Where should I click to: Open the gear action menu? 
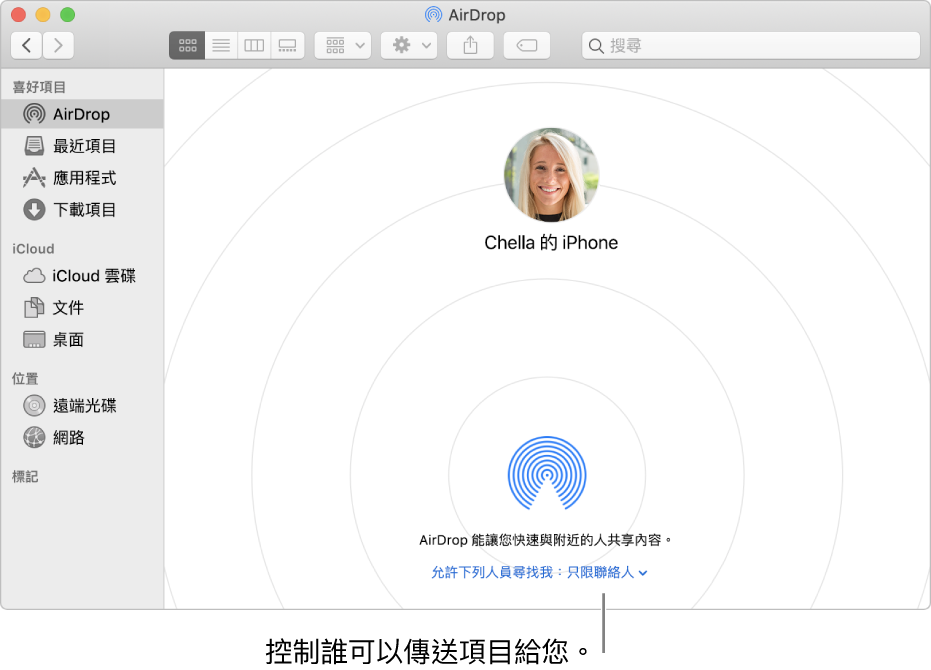click(x=409, y=46)
